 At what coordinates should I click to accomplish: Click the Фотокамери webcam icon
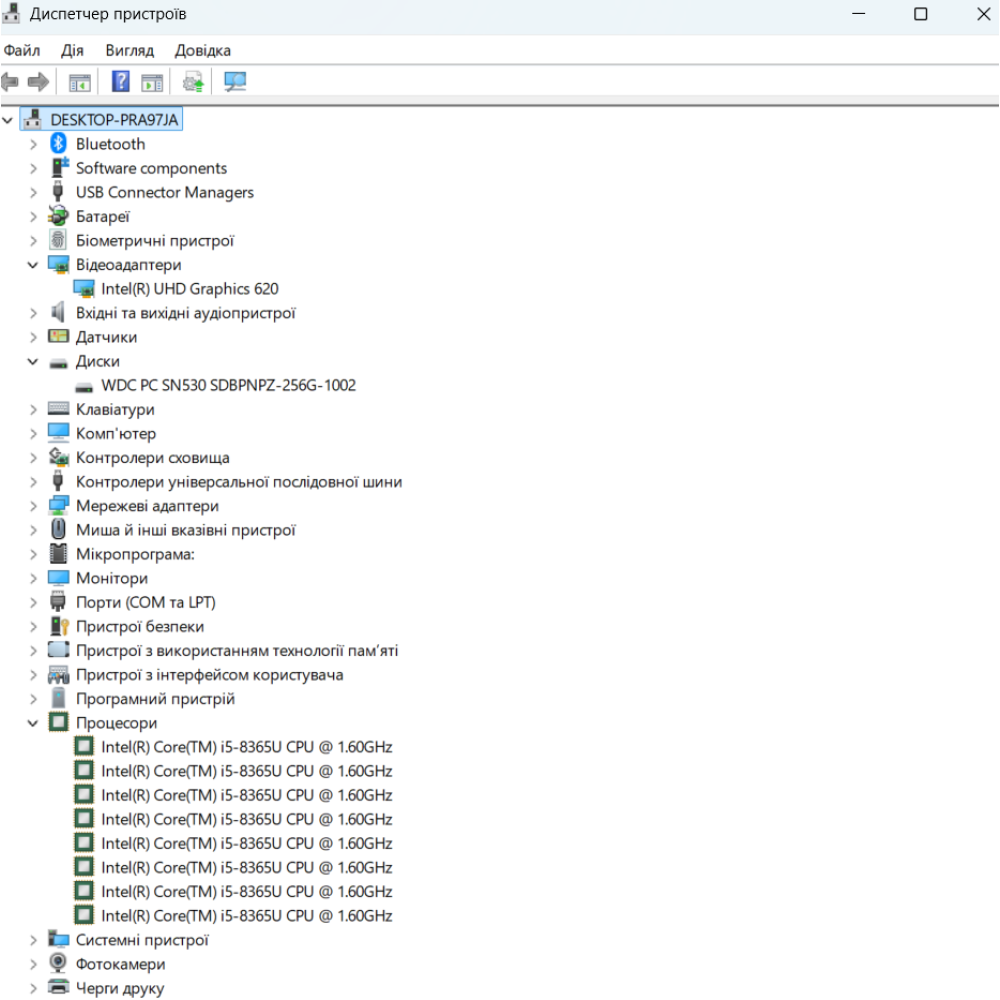pyautogui.click(x=58, y=964)
